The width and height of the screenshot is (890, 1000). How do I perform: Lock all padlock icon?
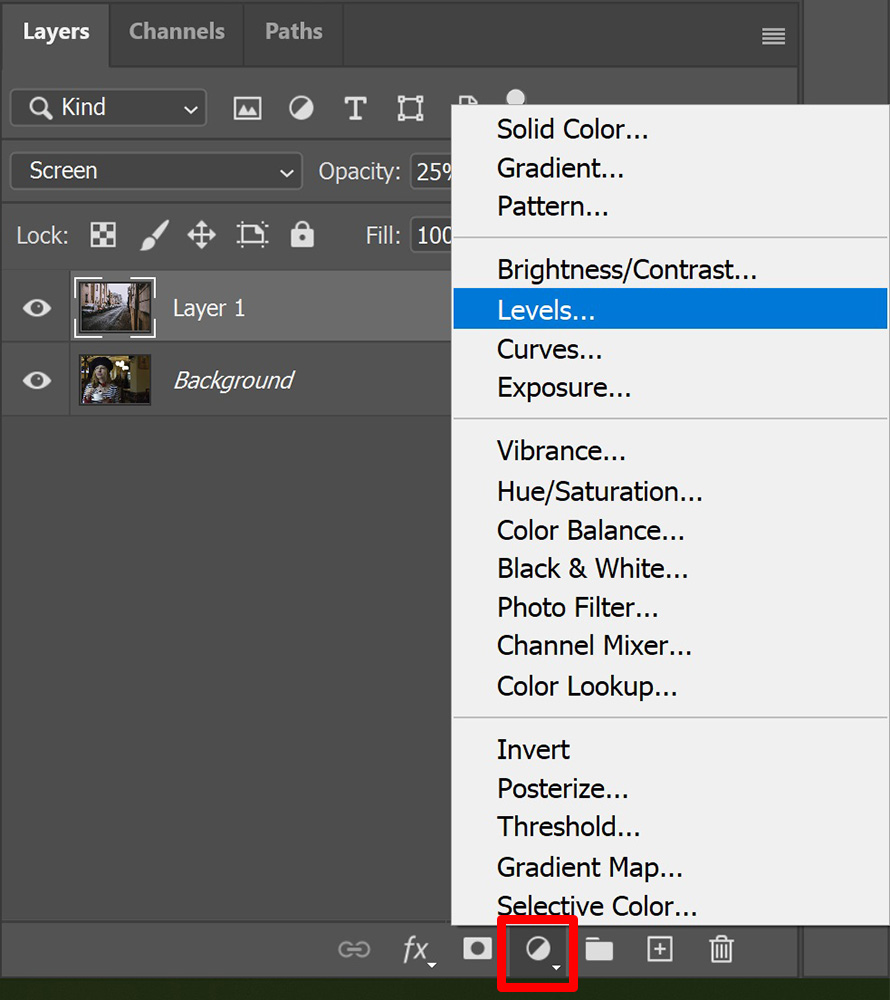(x=302, y=235)
